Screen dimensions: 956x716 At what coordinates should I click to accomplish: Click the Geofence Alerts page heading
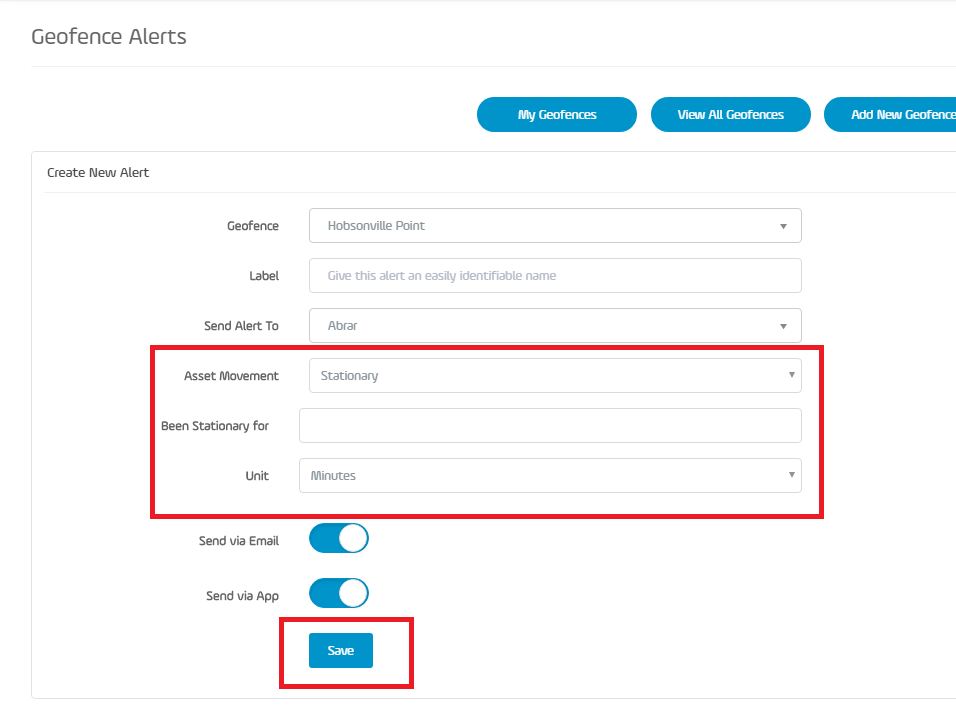[x=109, y=37]
